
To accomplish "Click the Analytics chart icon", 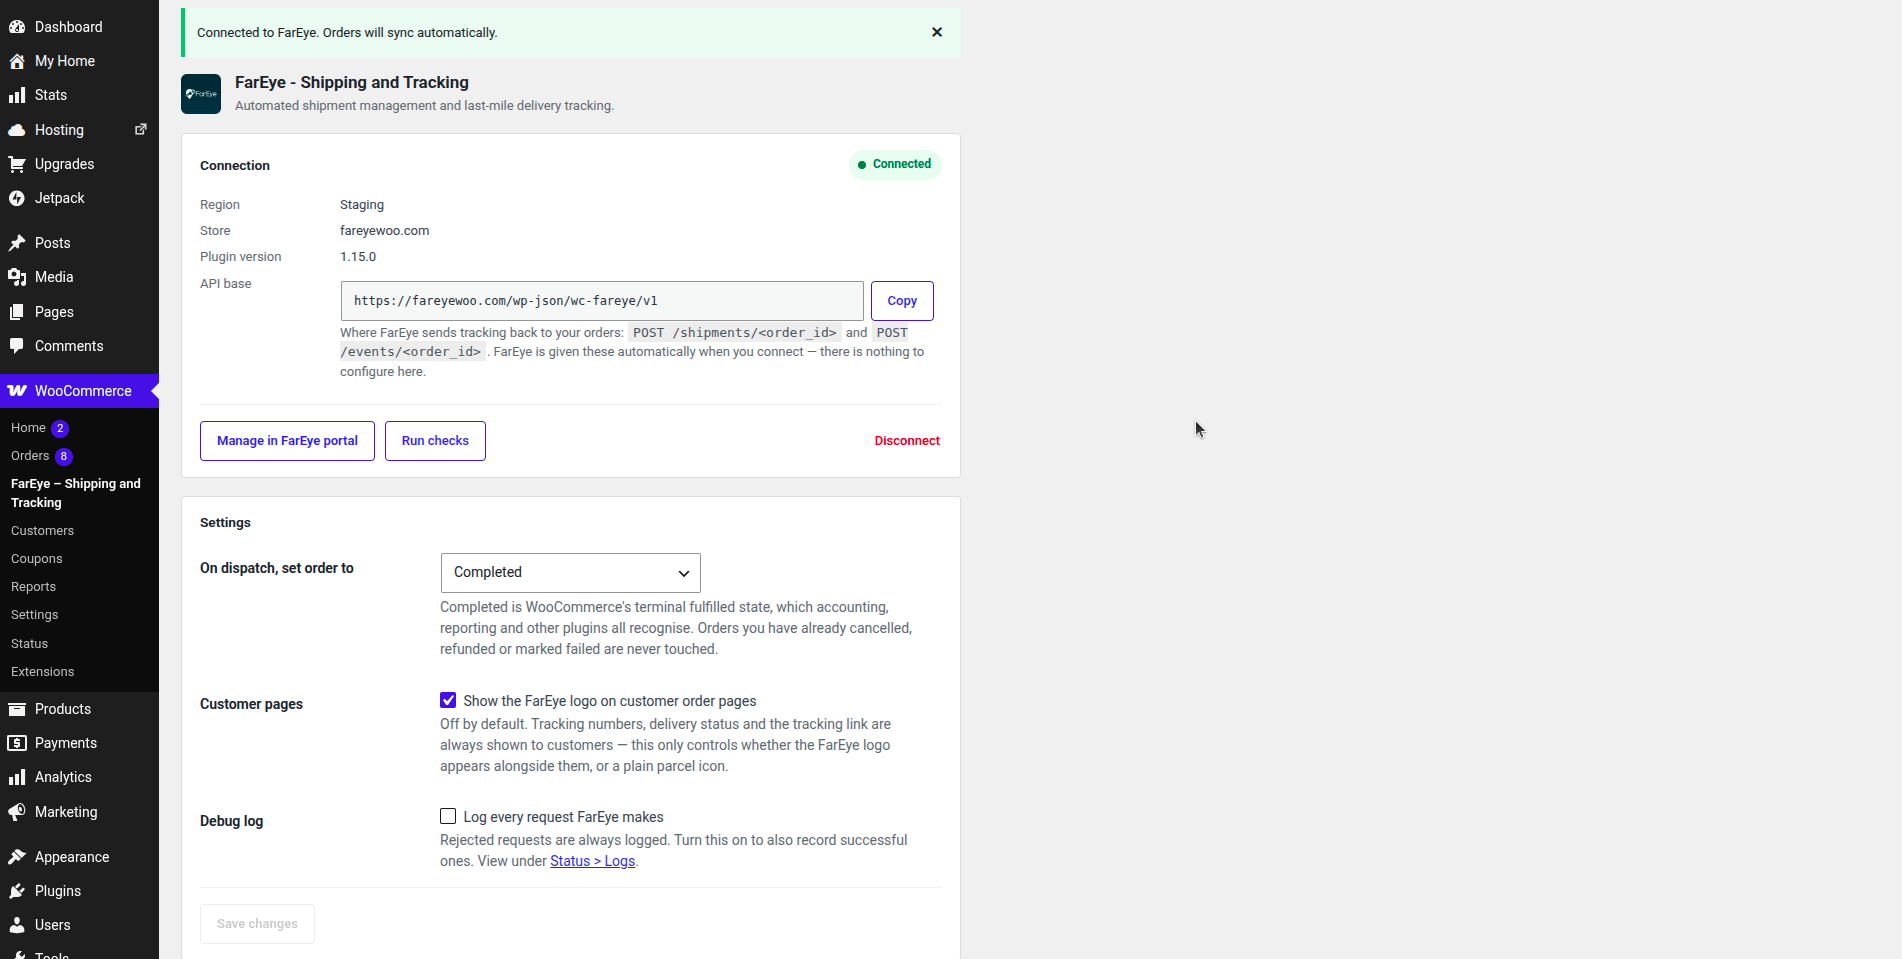I will [17, 777].
